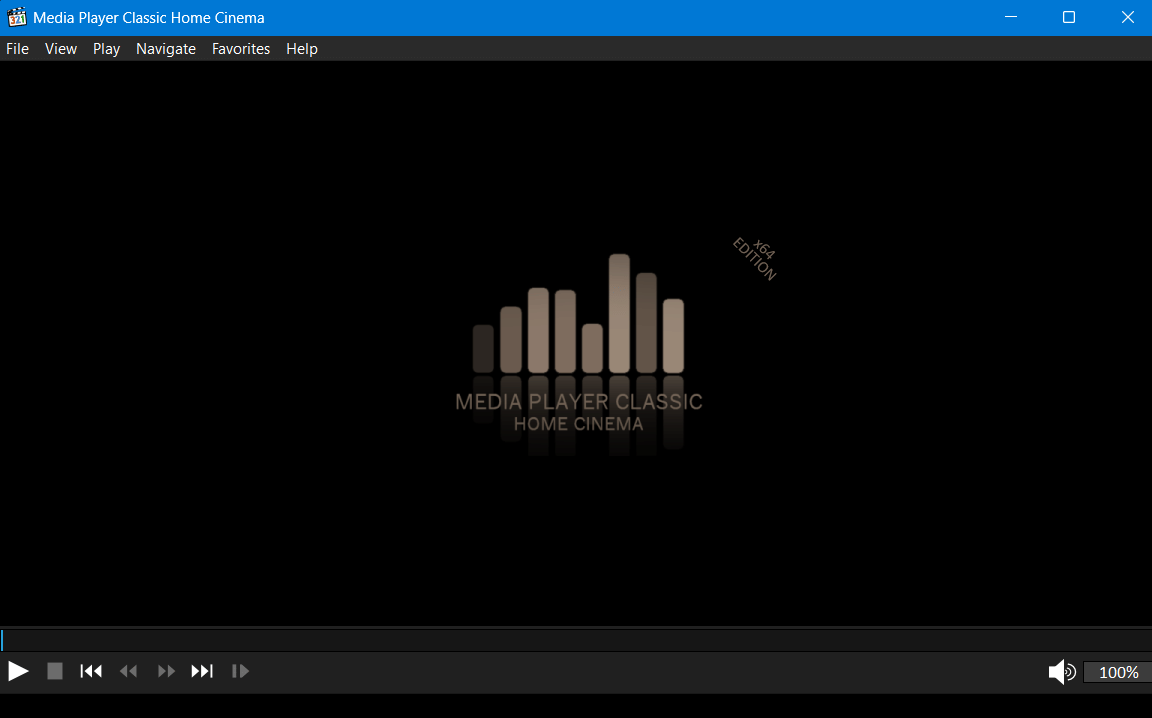Click the seek bar timeline
1152x718 pixels.
click(x=576, y=640)
